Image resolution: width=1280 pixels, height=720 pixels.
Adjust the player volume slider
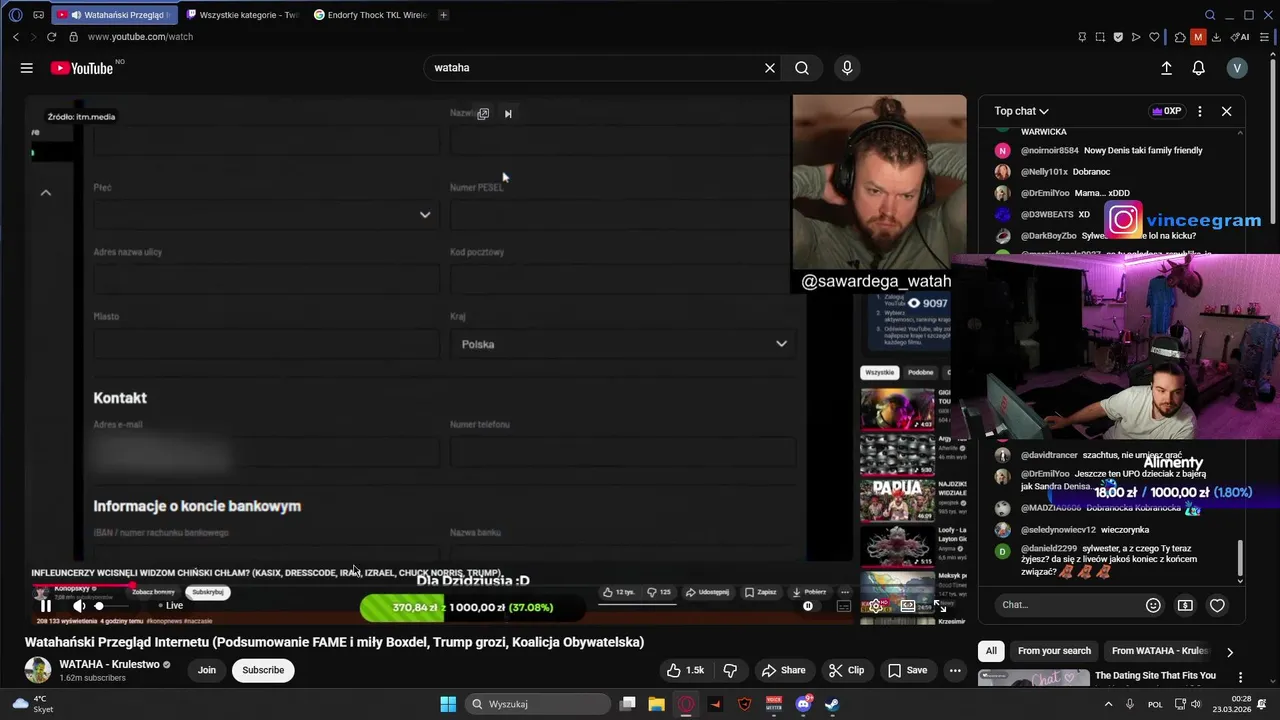(111, 606)
